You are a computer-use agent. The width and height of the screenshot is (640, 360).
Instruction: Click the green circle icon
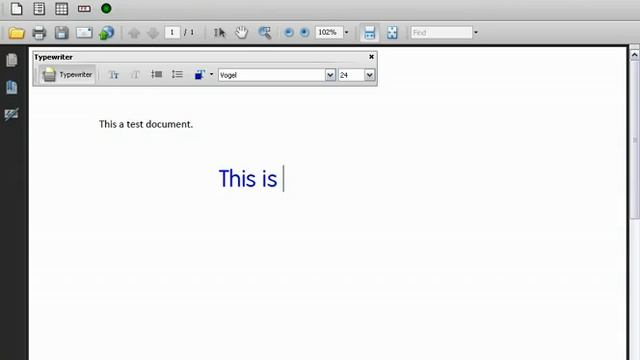tap(106, 9)
